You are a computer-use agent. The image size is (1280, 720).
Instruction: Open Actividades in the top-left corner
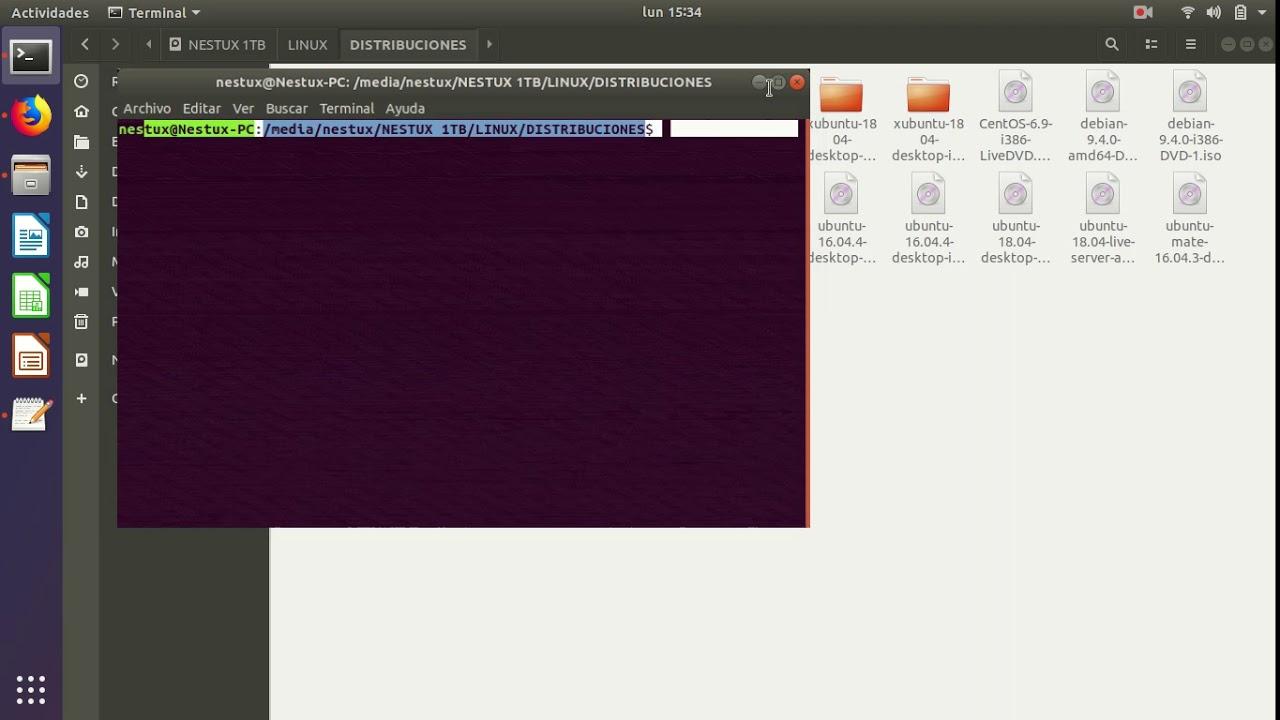[49, 12]
